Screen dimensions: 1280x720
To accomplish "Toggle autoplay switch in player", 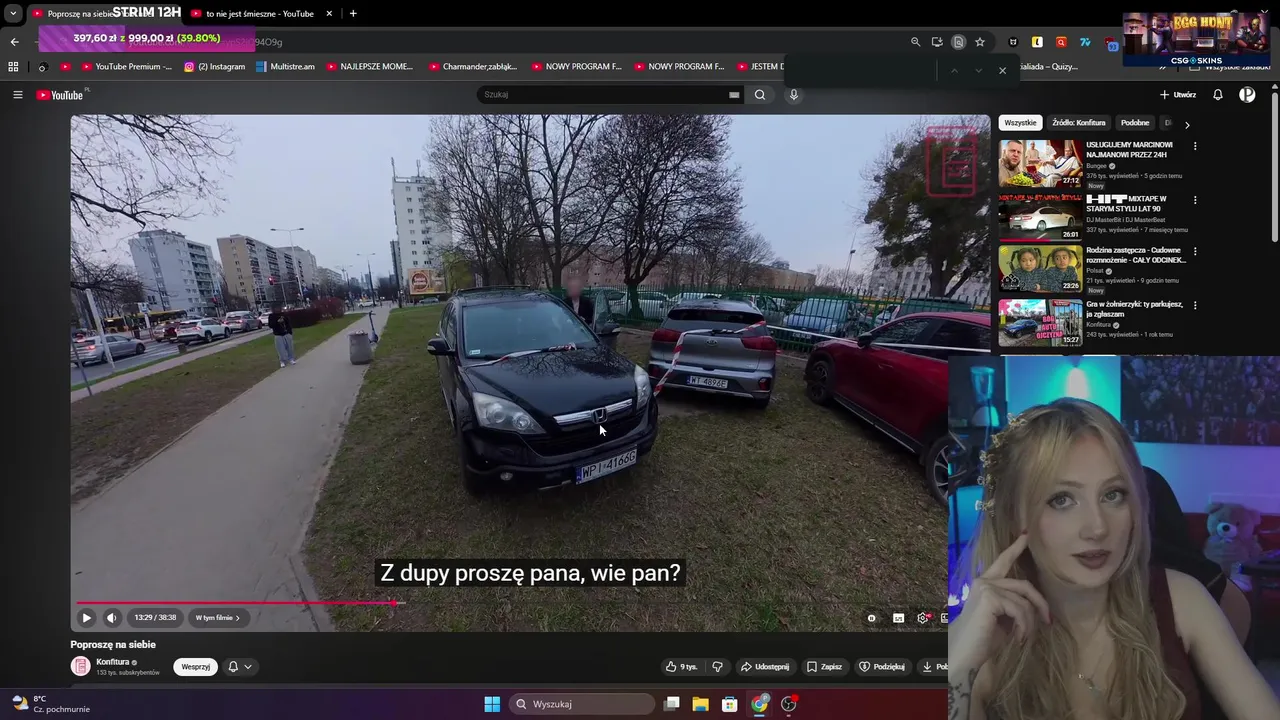I will [871, 618].
